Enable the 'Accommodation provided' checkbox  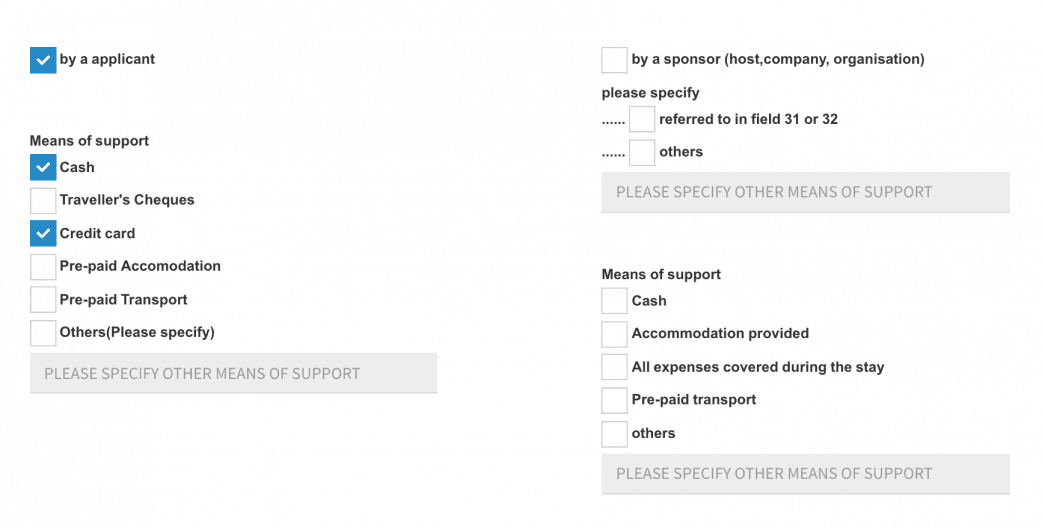click(x=614, y=334)
